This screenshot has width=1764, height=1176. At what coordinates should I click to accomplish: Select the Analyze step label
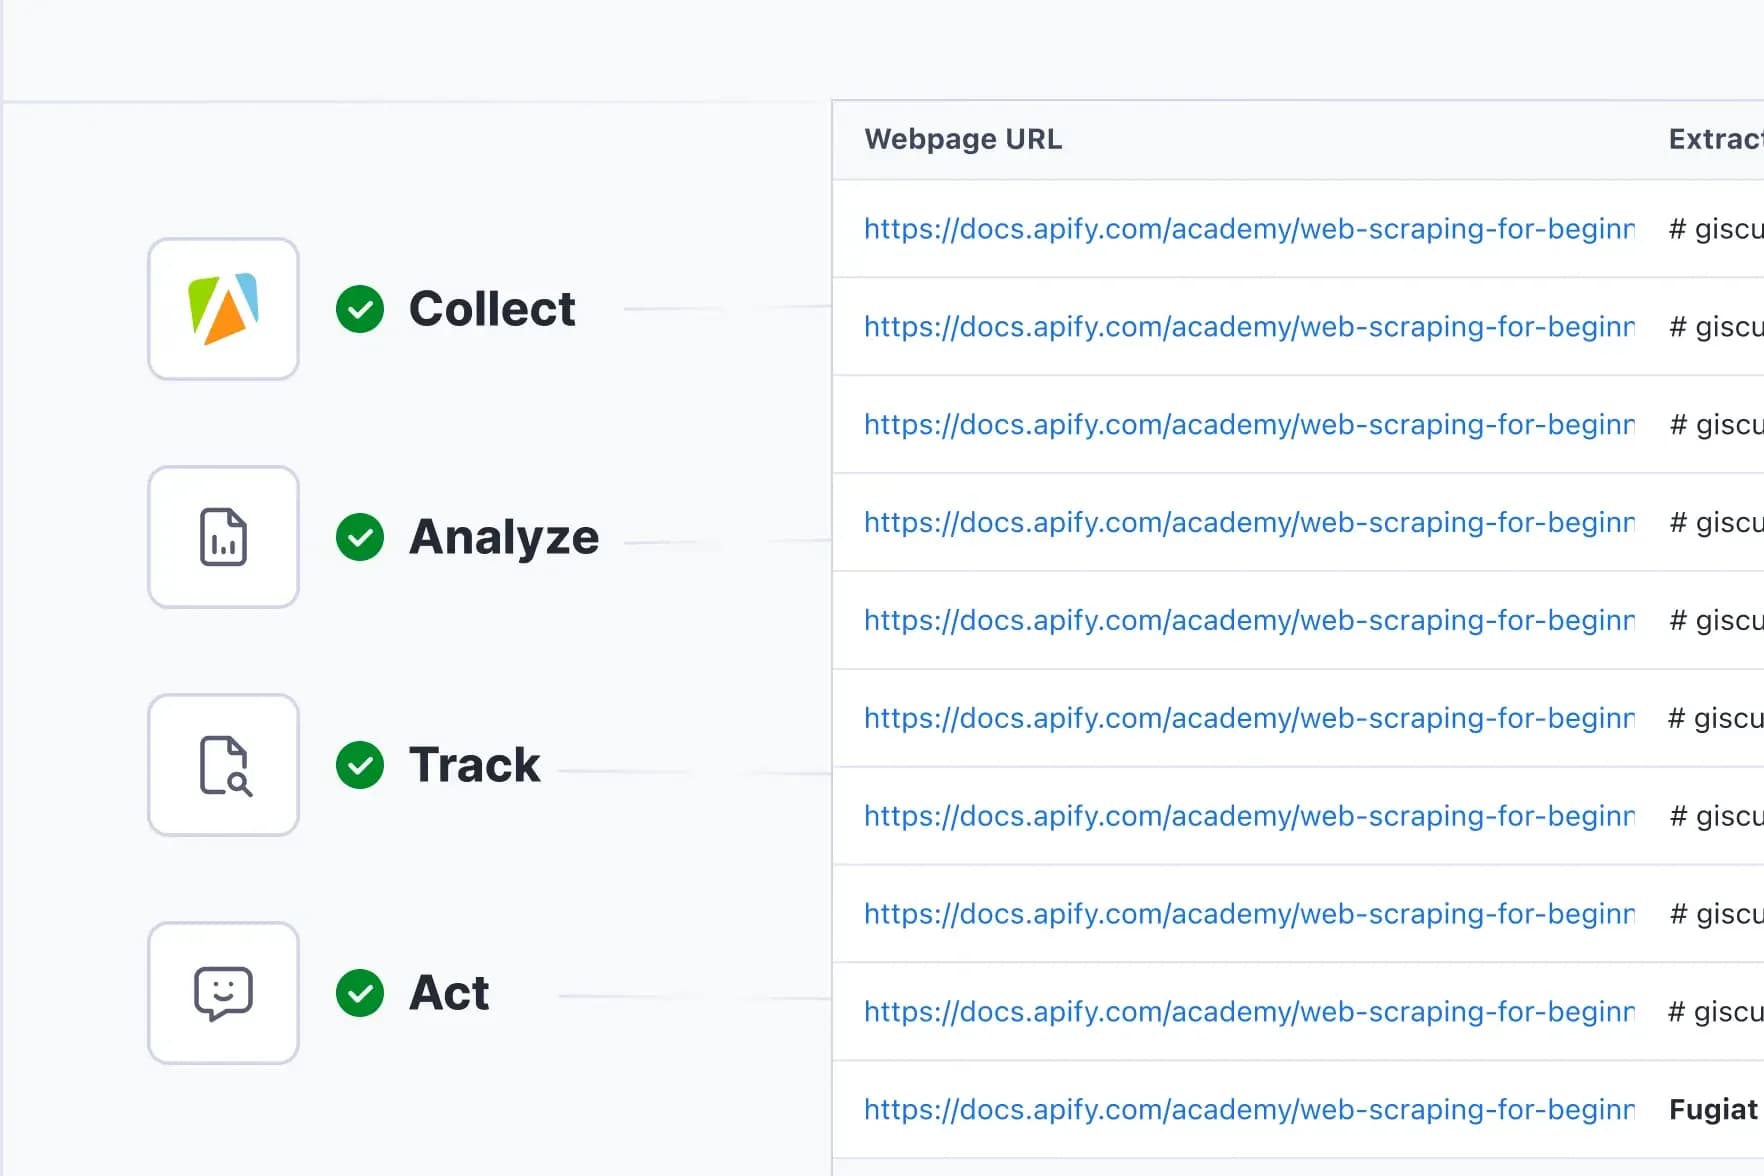[x=504, y=537]
